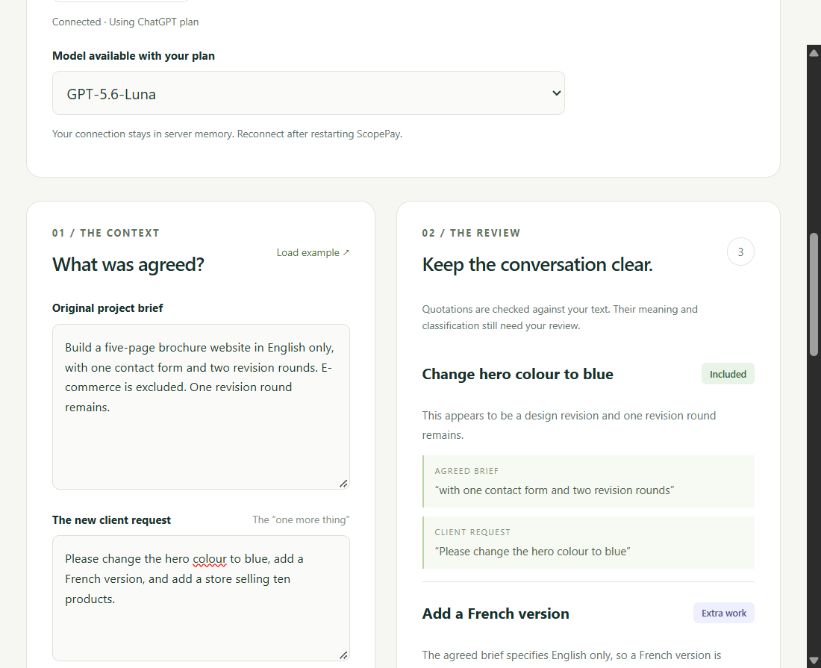Click the Keep the conversation clear heading

pos(537,264)
